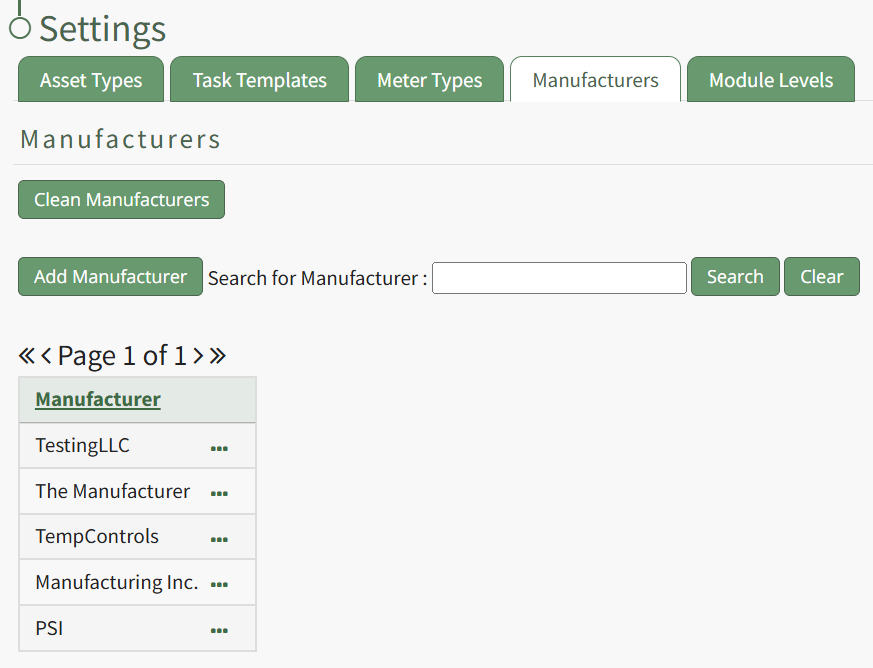Open the three-dot menu for Manufacturing Inc.
873x668 pixels.
tap(219, 584)
